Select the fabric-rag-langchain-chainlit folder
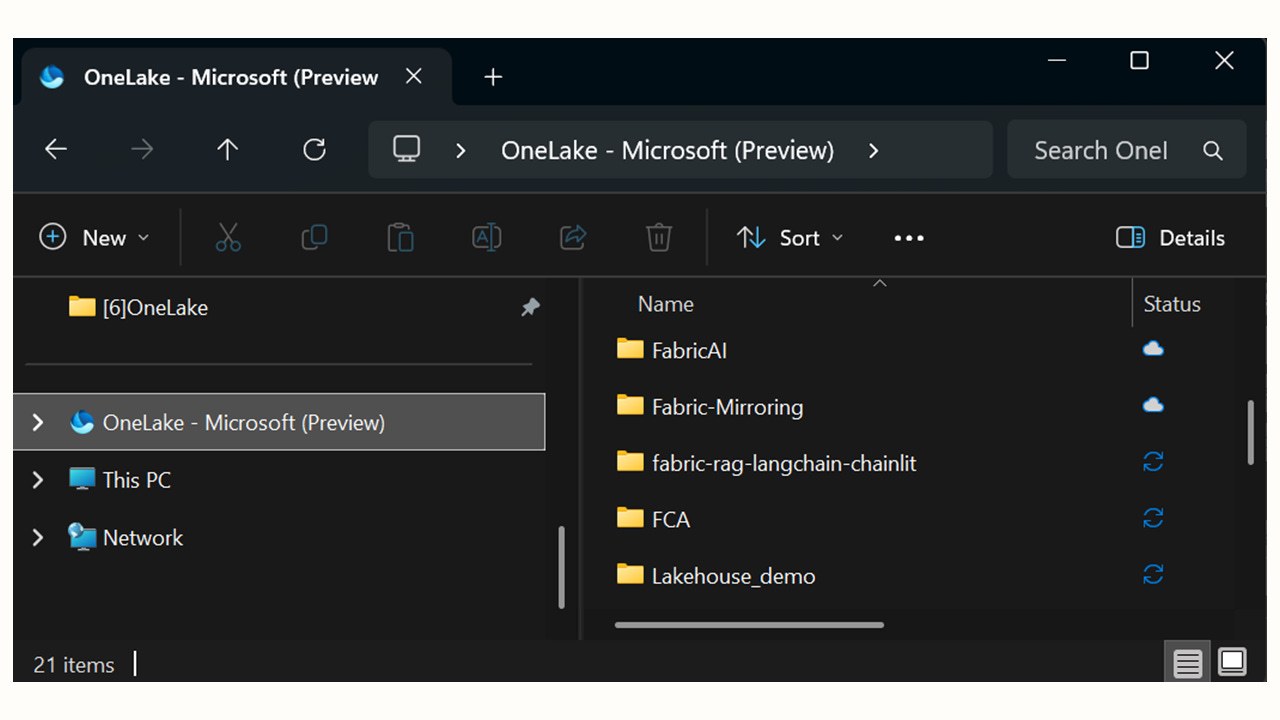 784,463
